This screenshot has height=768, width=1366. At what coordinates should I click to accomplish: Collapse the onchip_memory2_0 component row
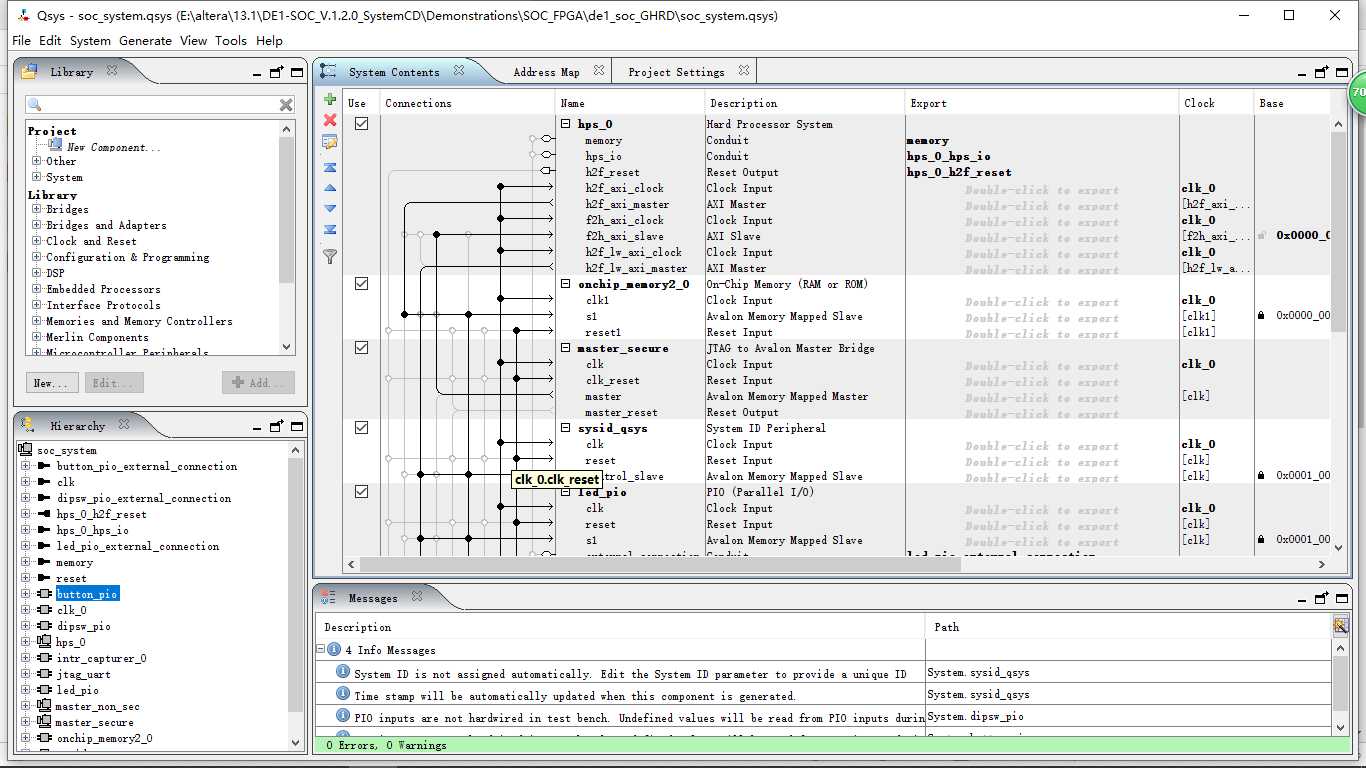pyautogui.click(x=566, y=284)
